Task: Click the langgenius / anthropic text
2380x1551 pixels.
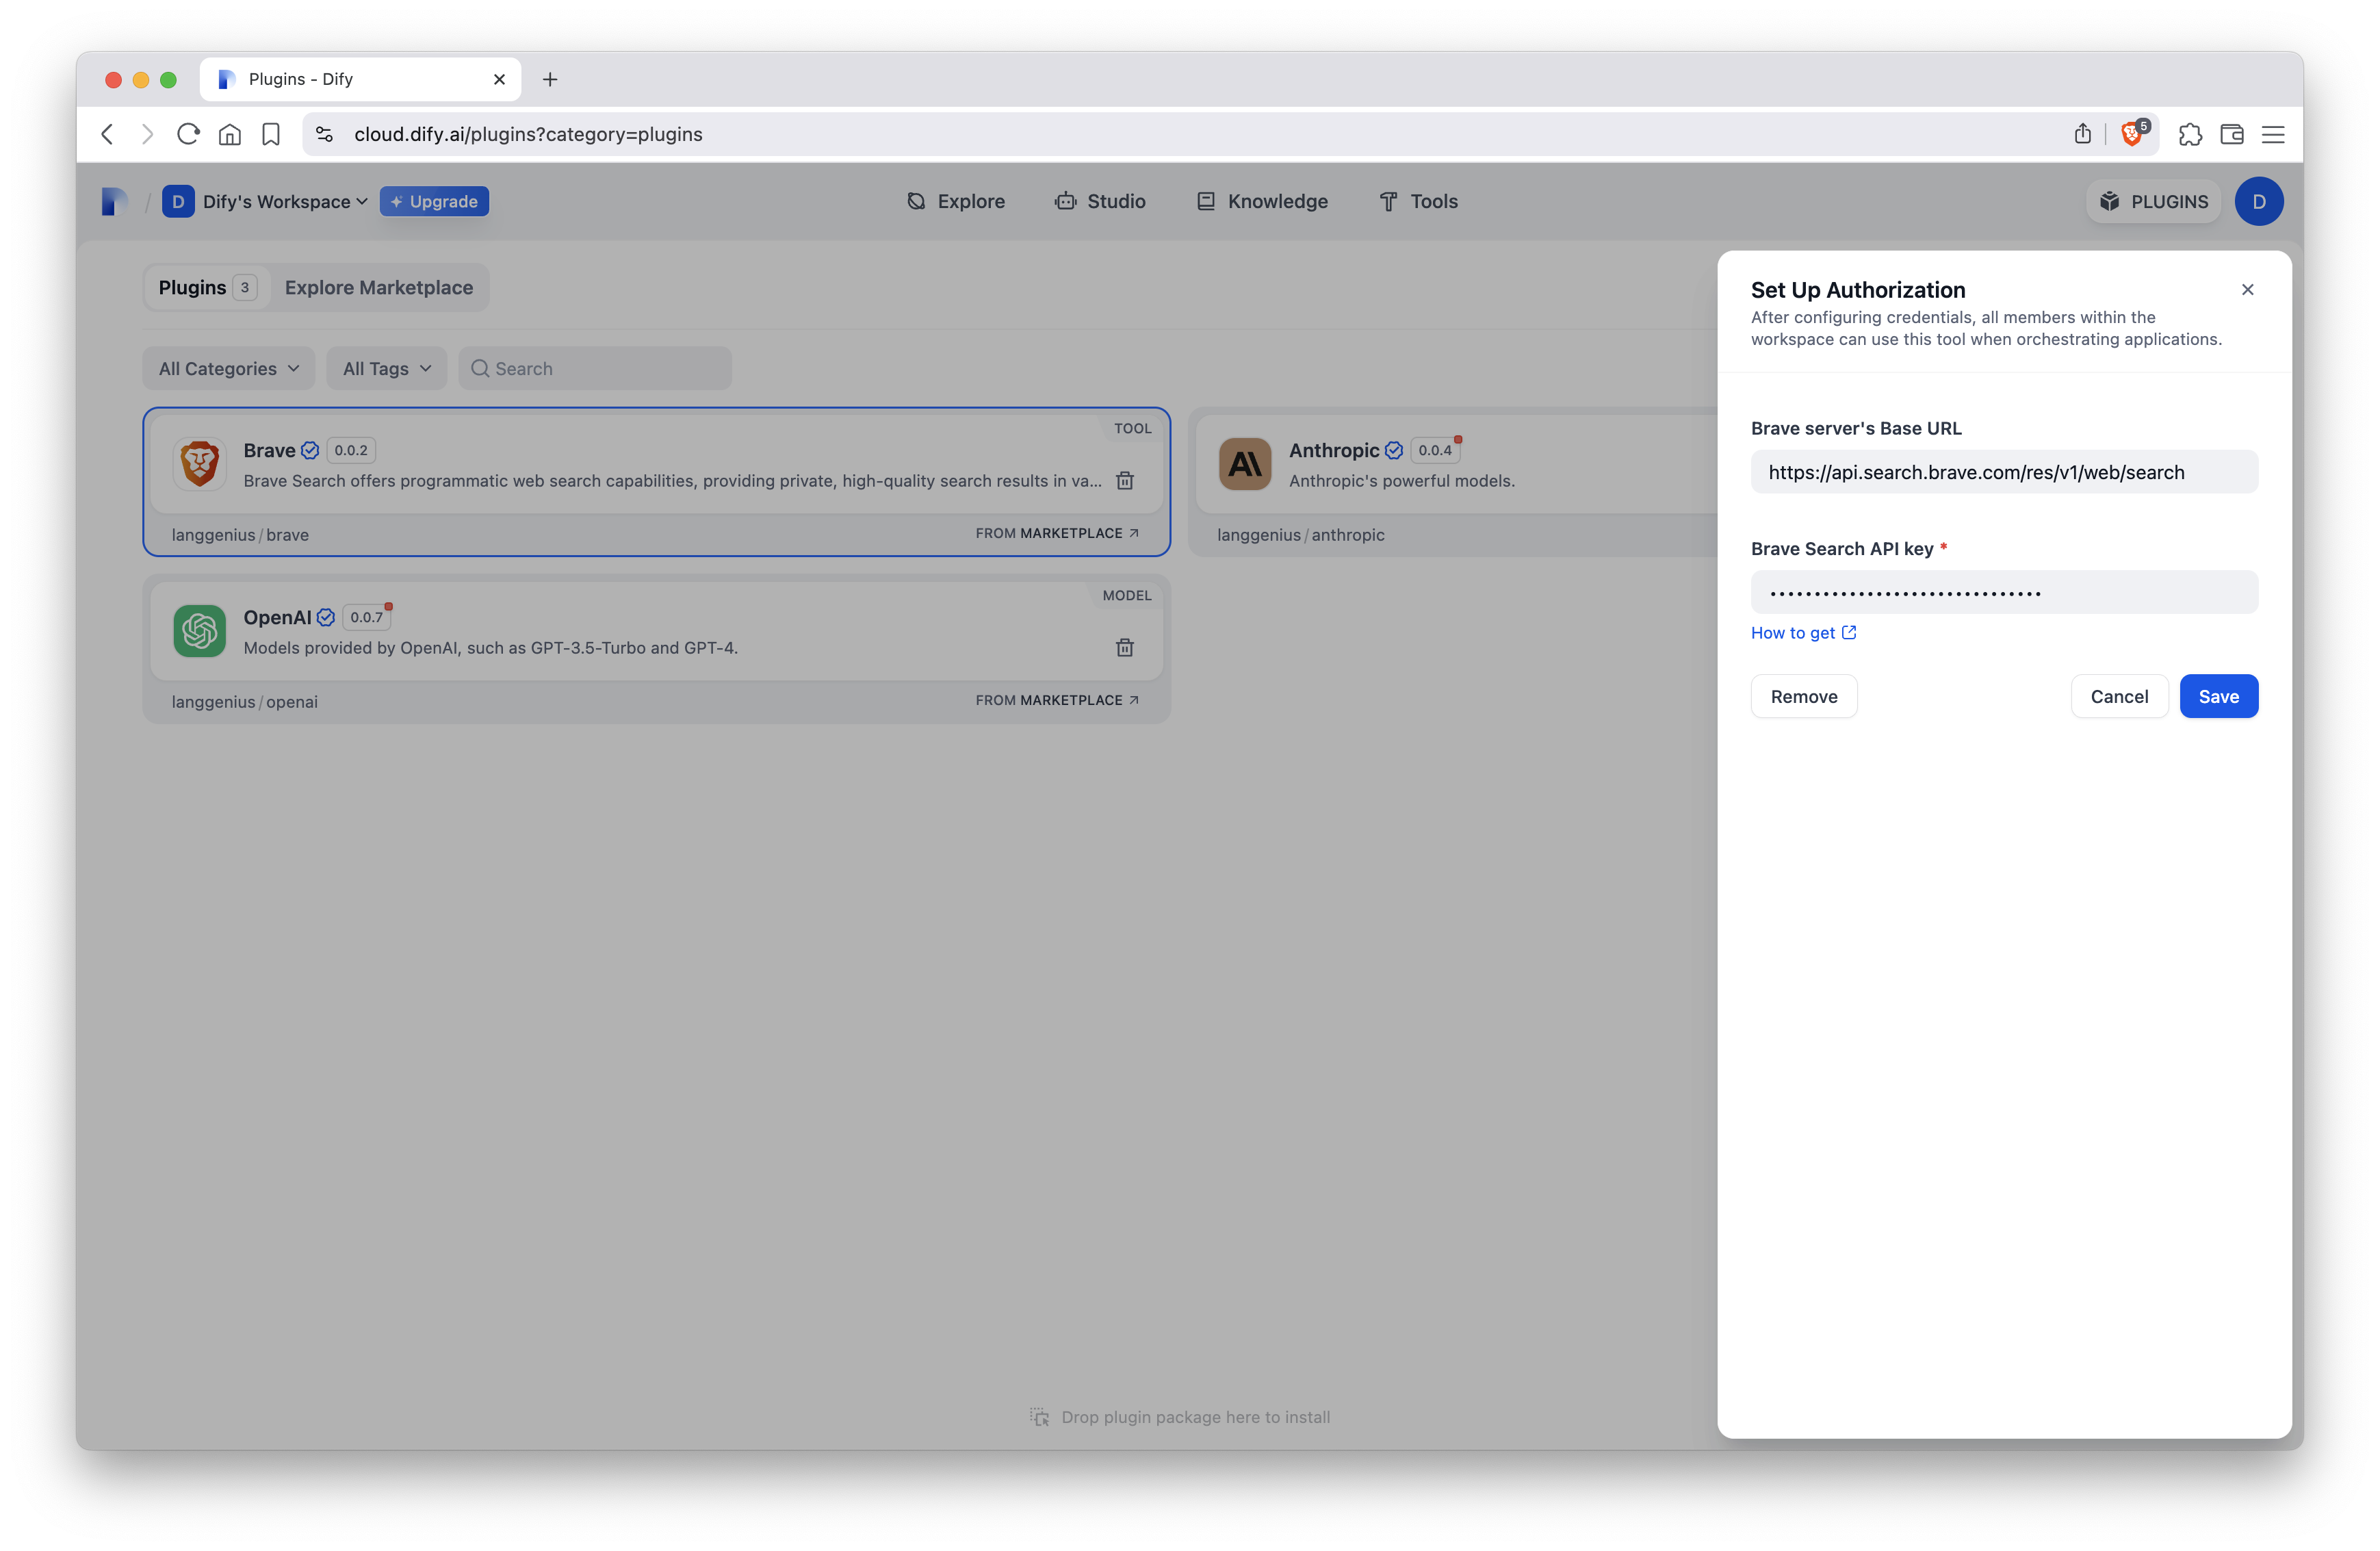Action: point(1300,535)
